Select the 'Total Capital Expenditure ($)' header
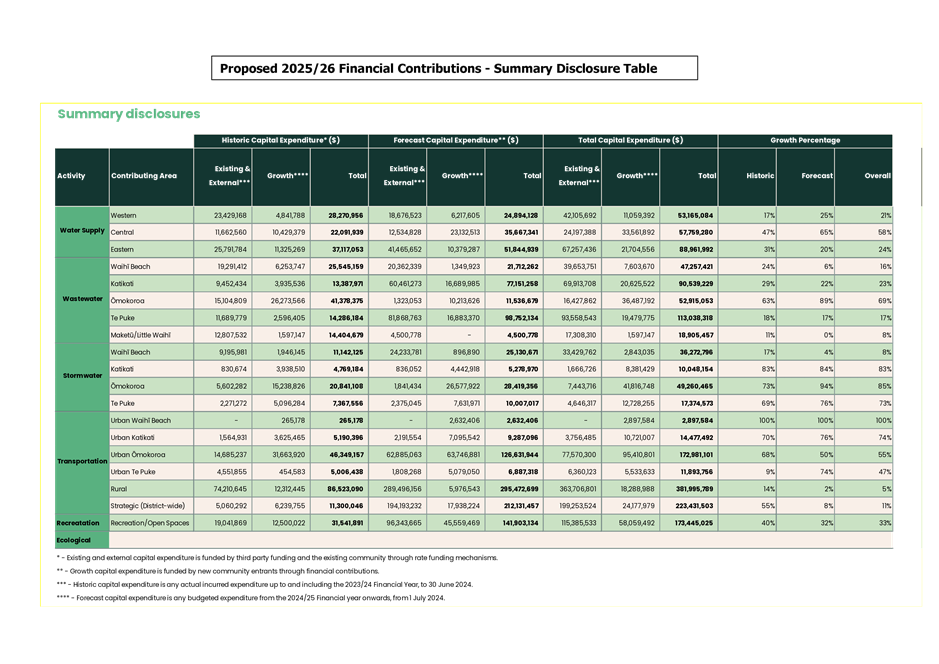The image size is (939, 664). pyautogui.click(x=630, y=141)
